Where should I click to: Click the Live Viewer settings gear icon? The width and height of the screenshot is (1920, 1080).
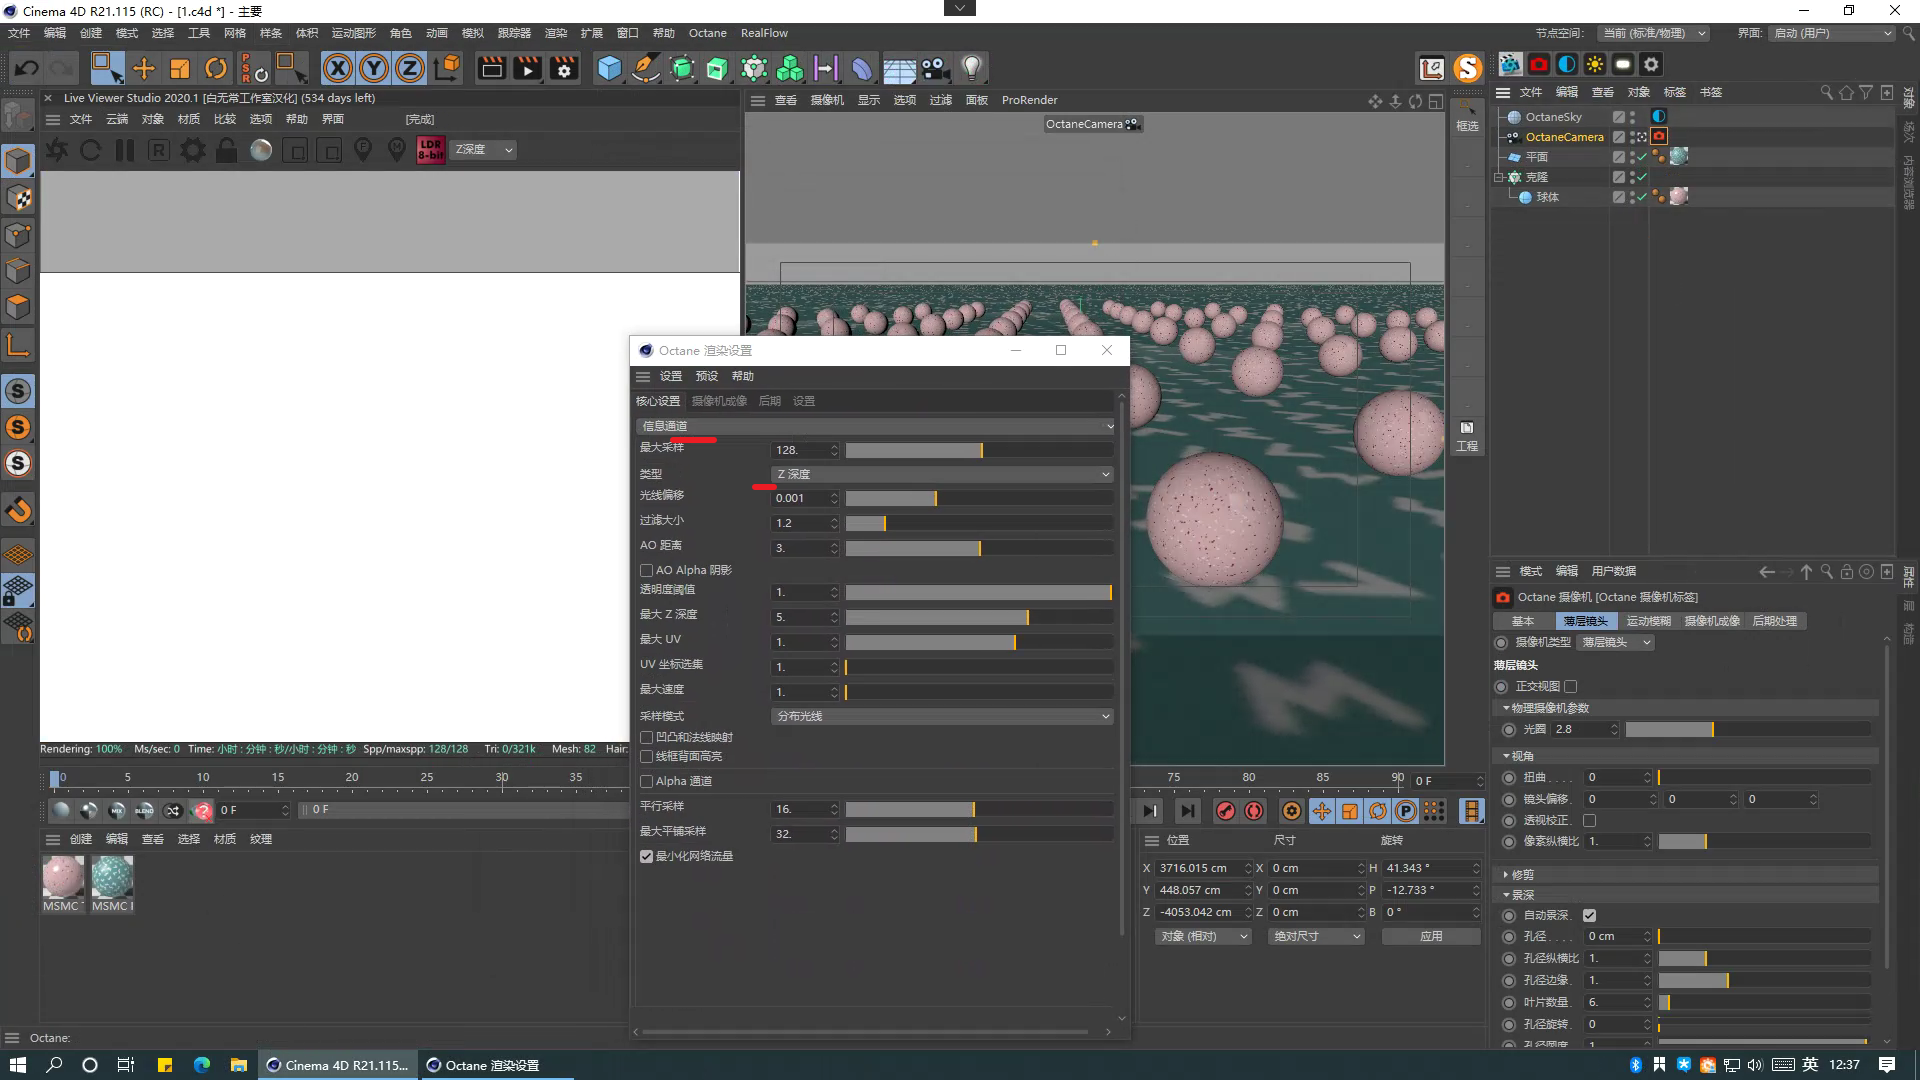192,150
